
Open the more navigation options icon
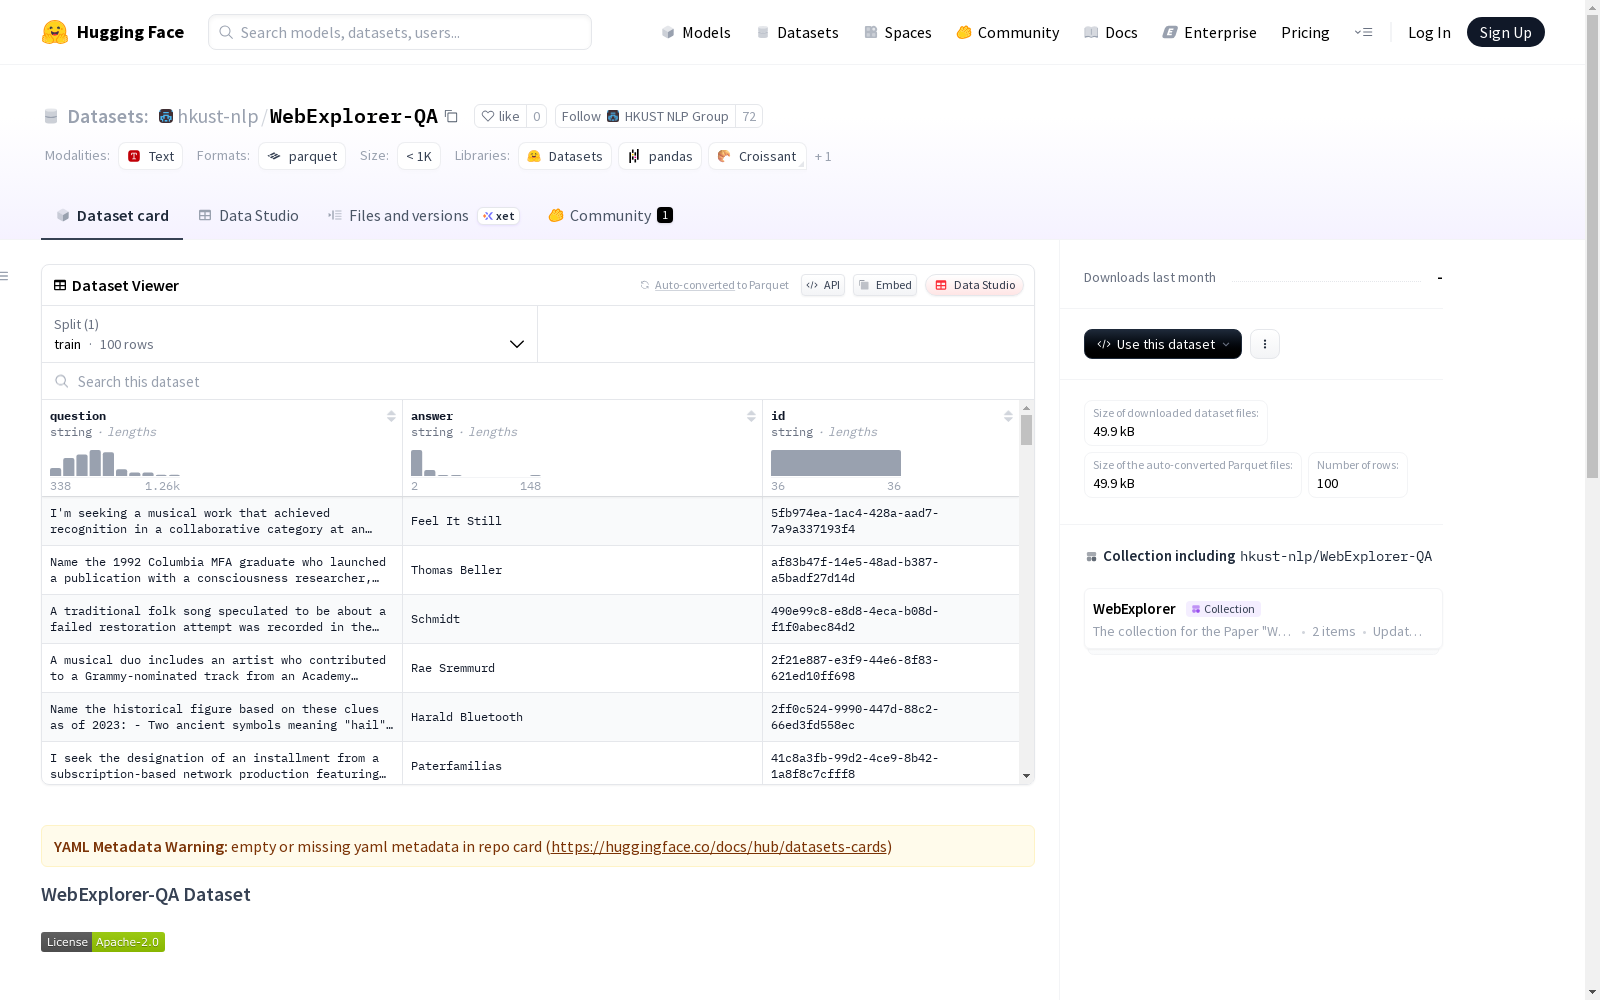[x=1363, y=32]
